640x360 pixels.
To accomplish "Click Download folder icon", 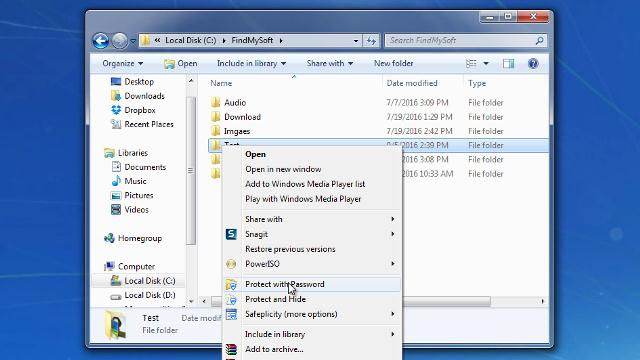I will click(x=216, y=116).
